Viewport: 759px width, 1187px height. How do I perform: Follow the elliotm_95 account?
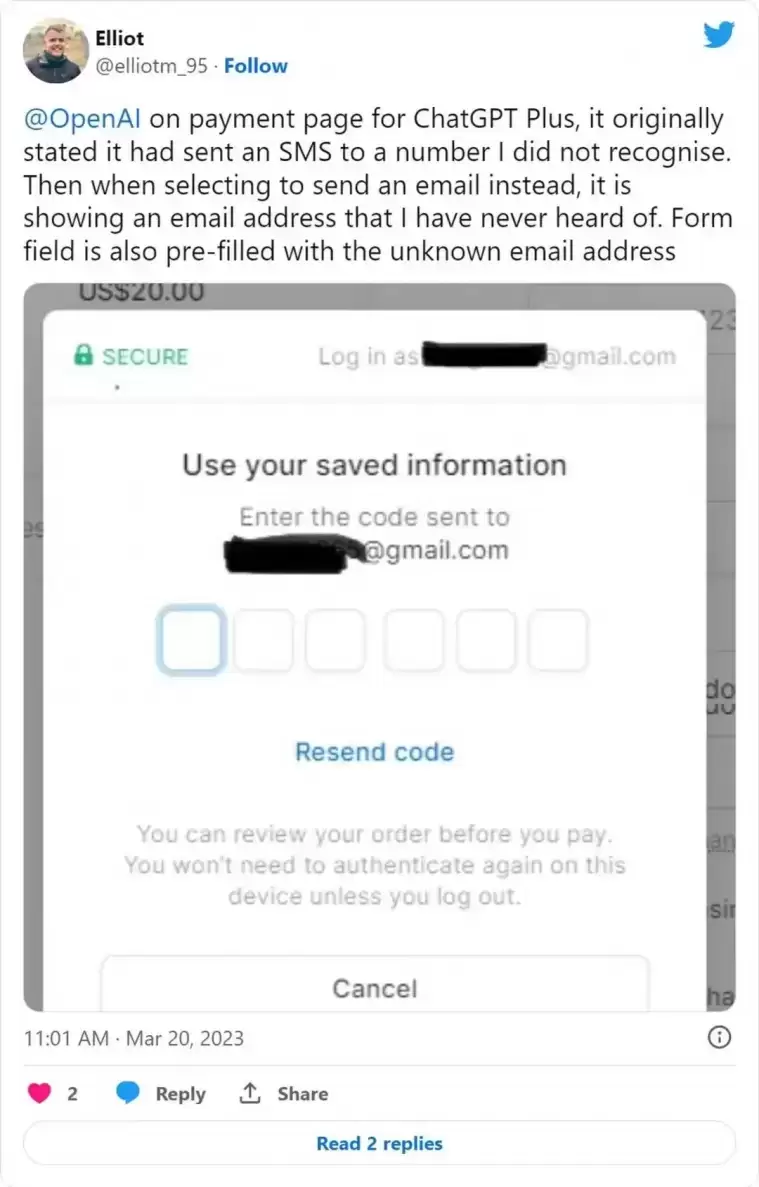click(x=256, y=66)
